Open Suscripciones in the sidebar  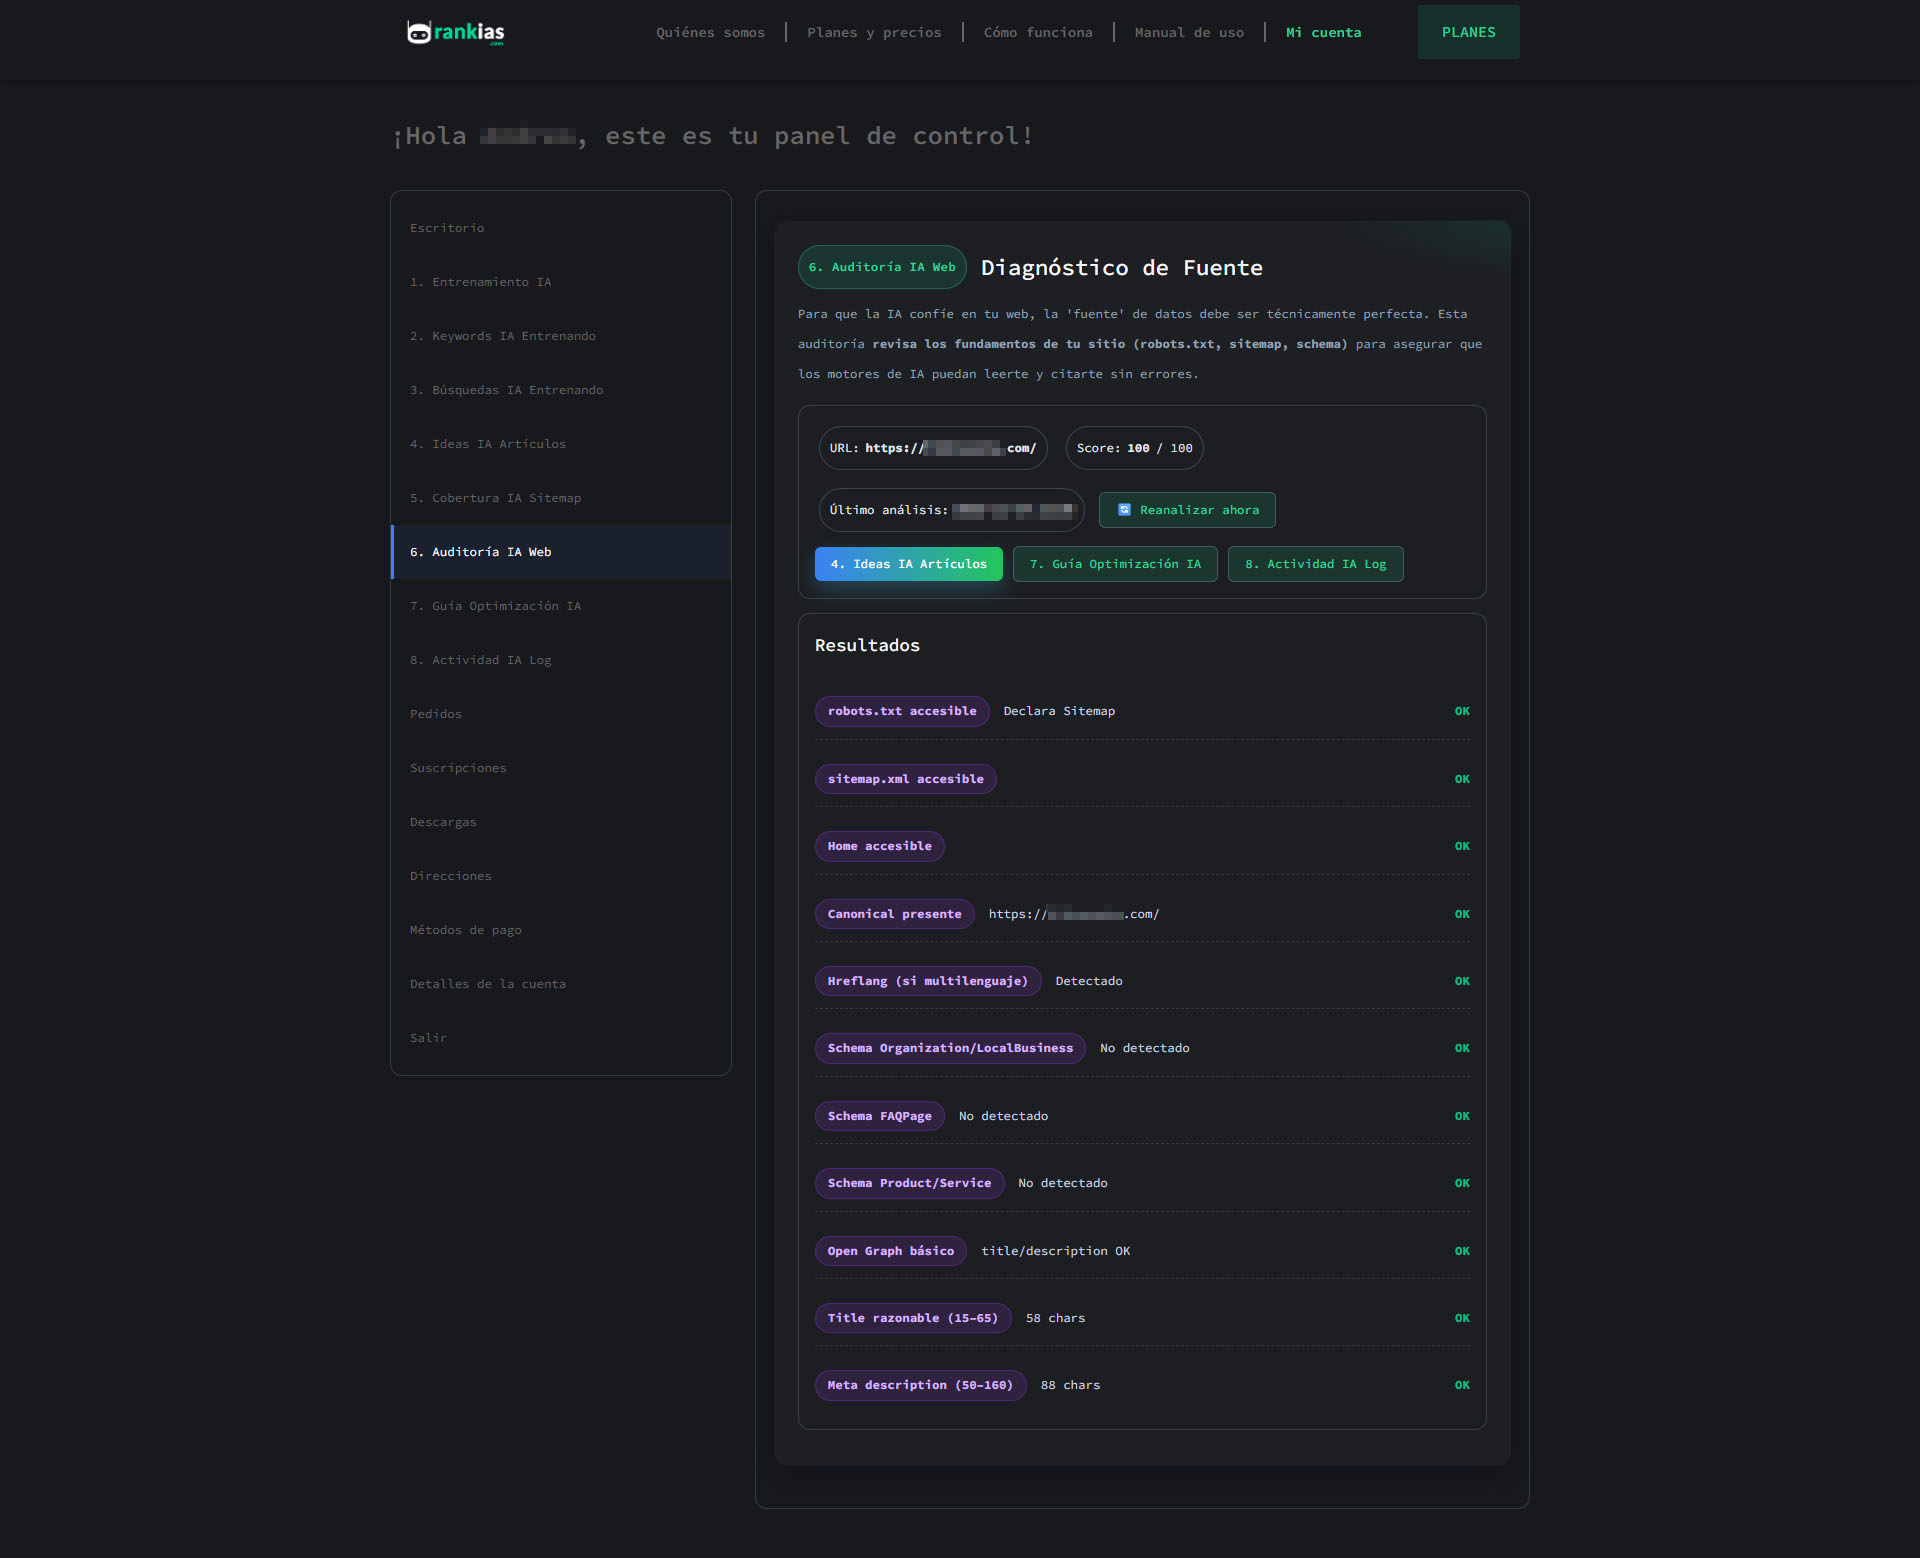[458, 768]
